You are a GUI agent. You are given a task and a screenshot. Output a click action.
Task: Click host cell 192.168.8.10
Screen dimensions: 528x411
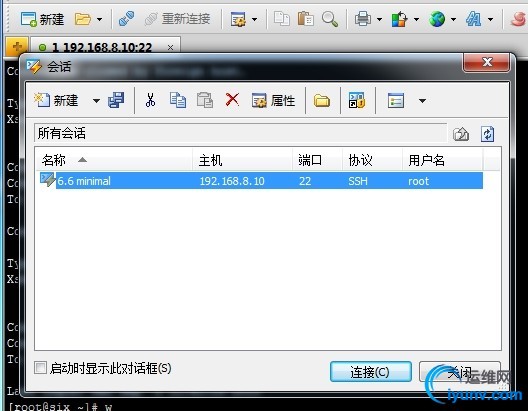coord(232,181)
